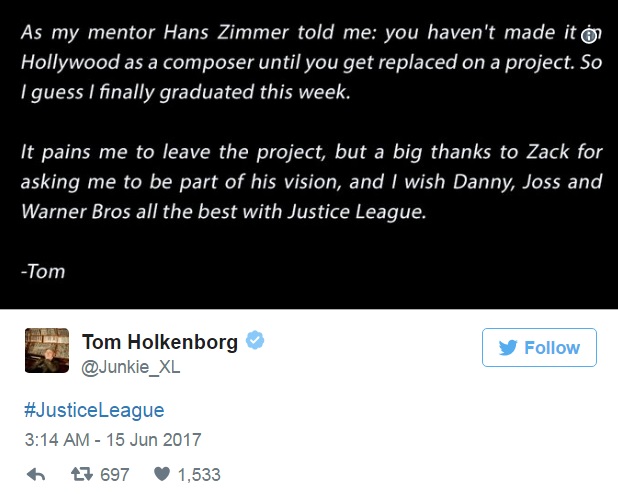
Task: Open the Tom Holkenborg display name link
Action: coord(160,342)
